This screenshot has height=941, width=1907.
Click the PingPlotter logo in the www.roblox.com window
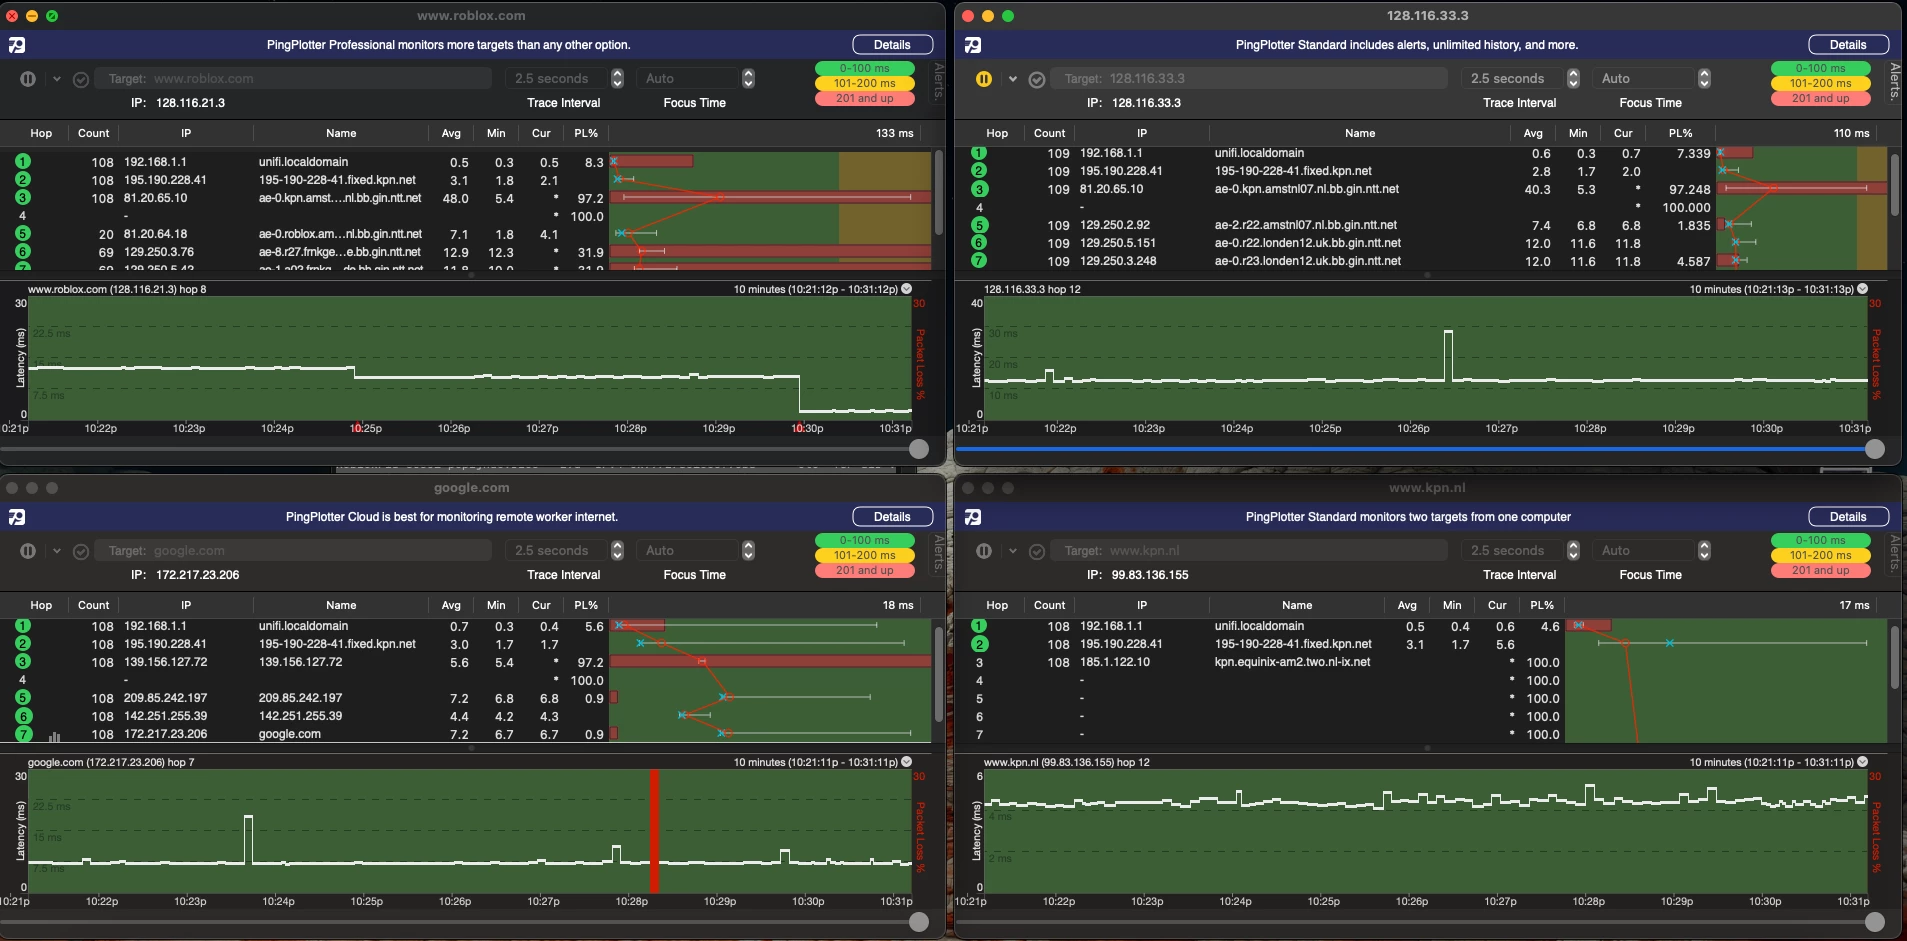[x=17, y=45]
